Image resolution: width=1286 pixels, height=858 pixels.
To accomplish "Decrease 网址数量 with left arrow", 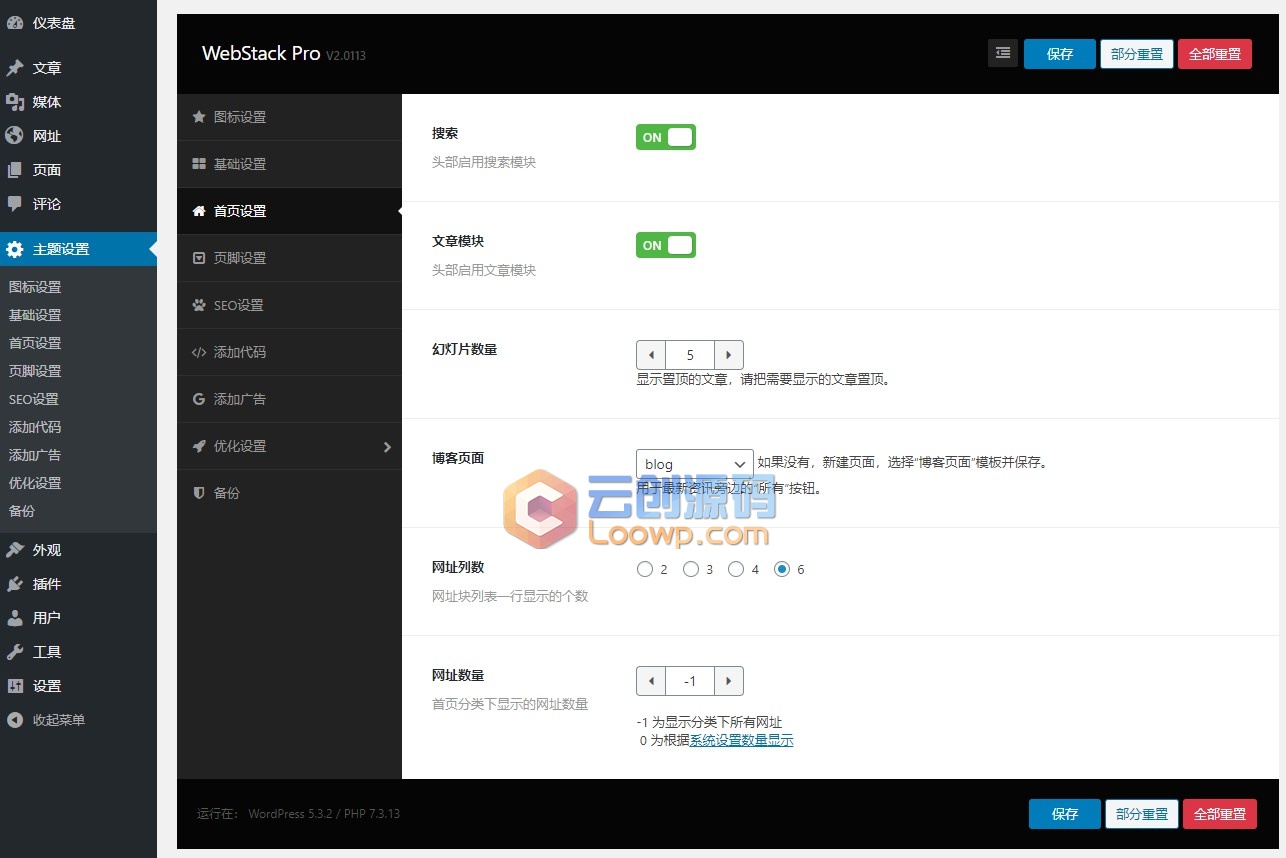I will (651, 681).
